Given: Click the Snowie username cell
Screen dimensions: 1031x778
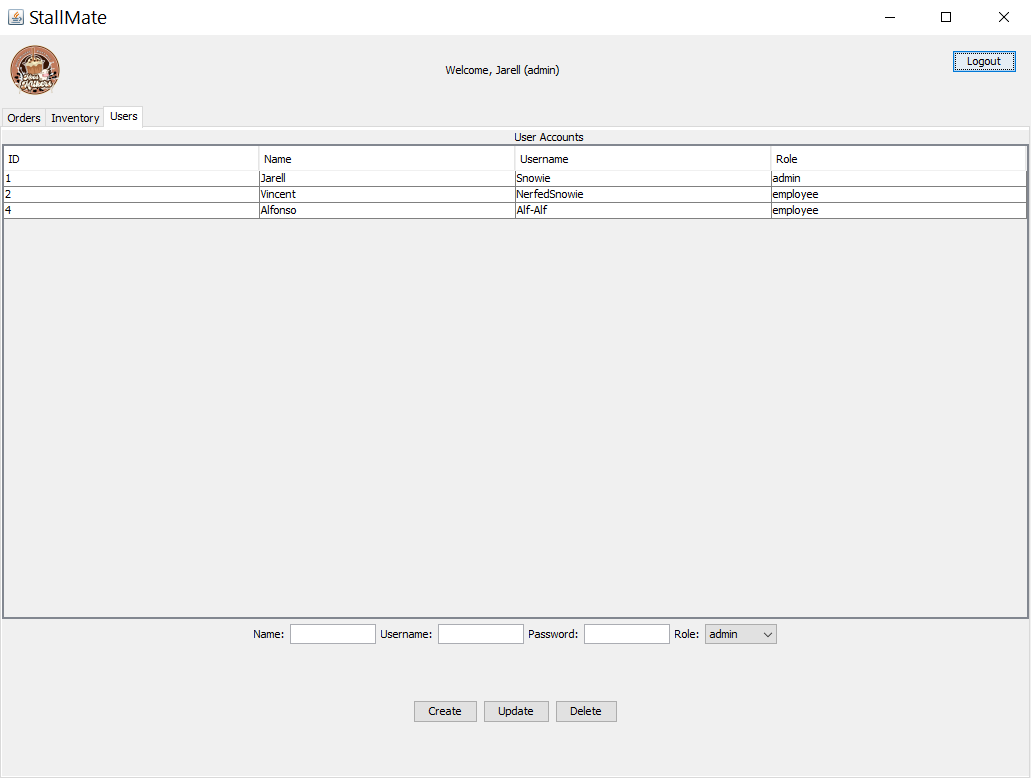Looking at the screenshot, I should click(x=643, y=178).
